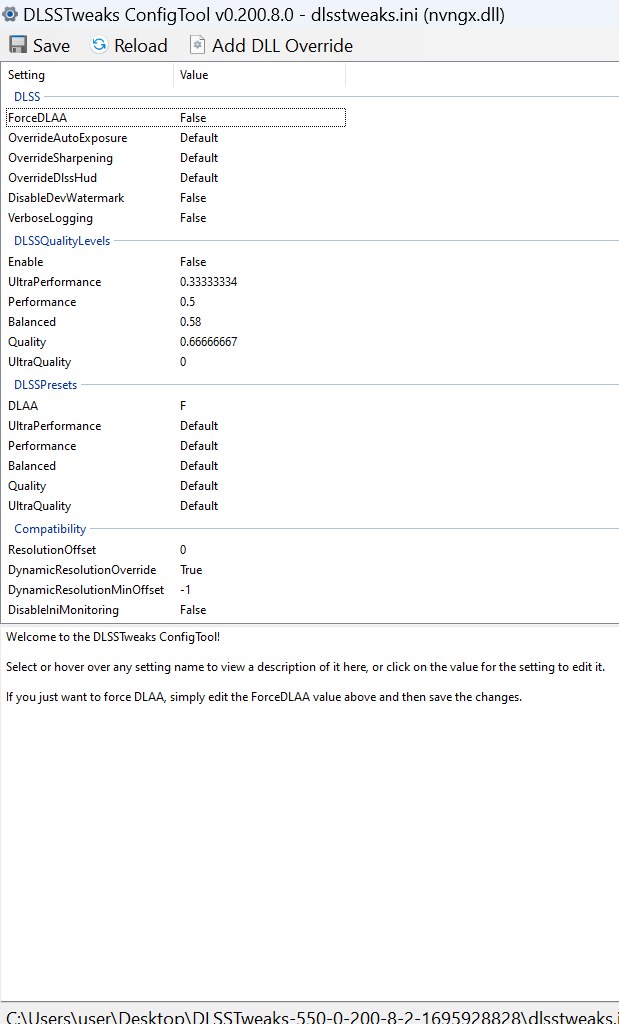The width and height of the screenshot is (619, 1024).
Task: Edit the DisableDevWatermark value False
Action: tap(193, 198)
